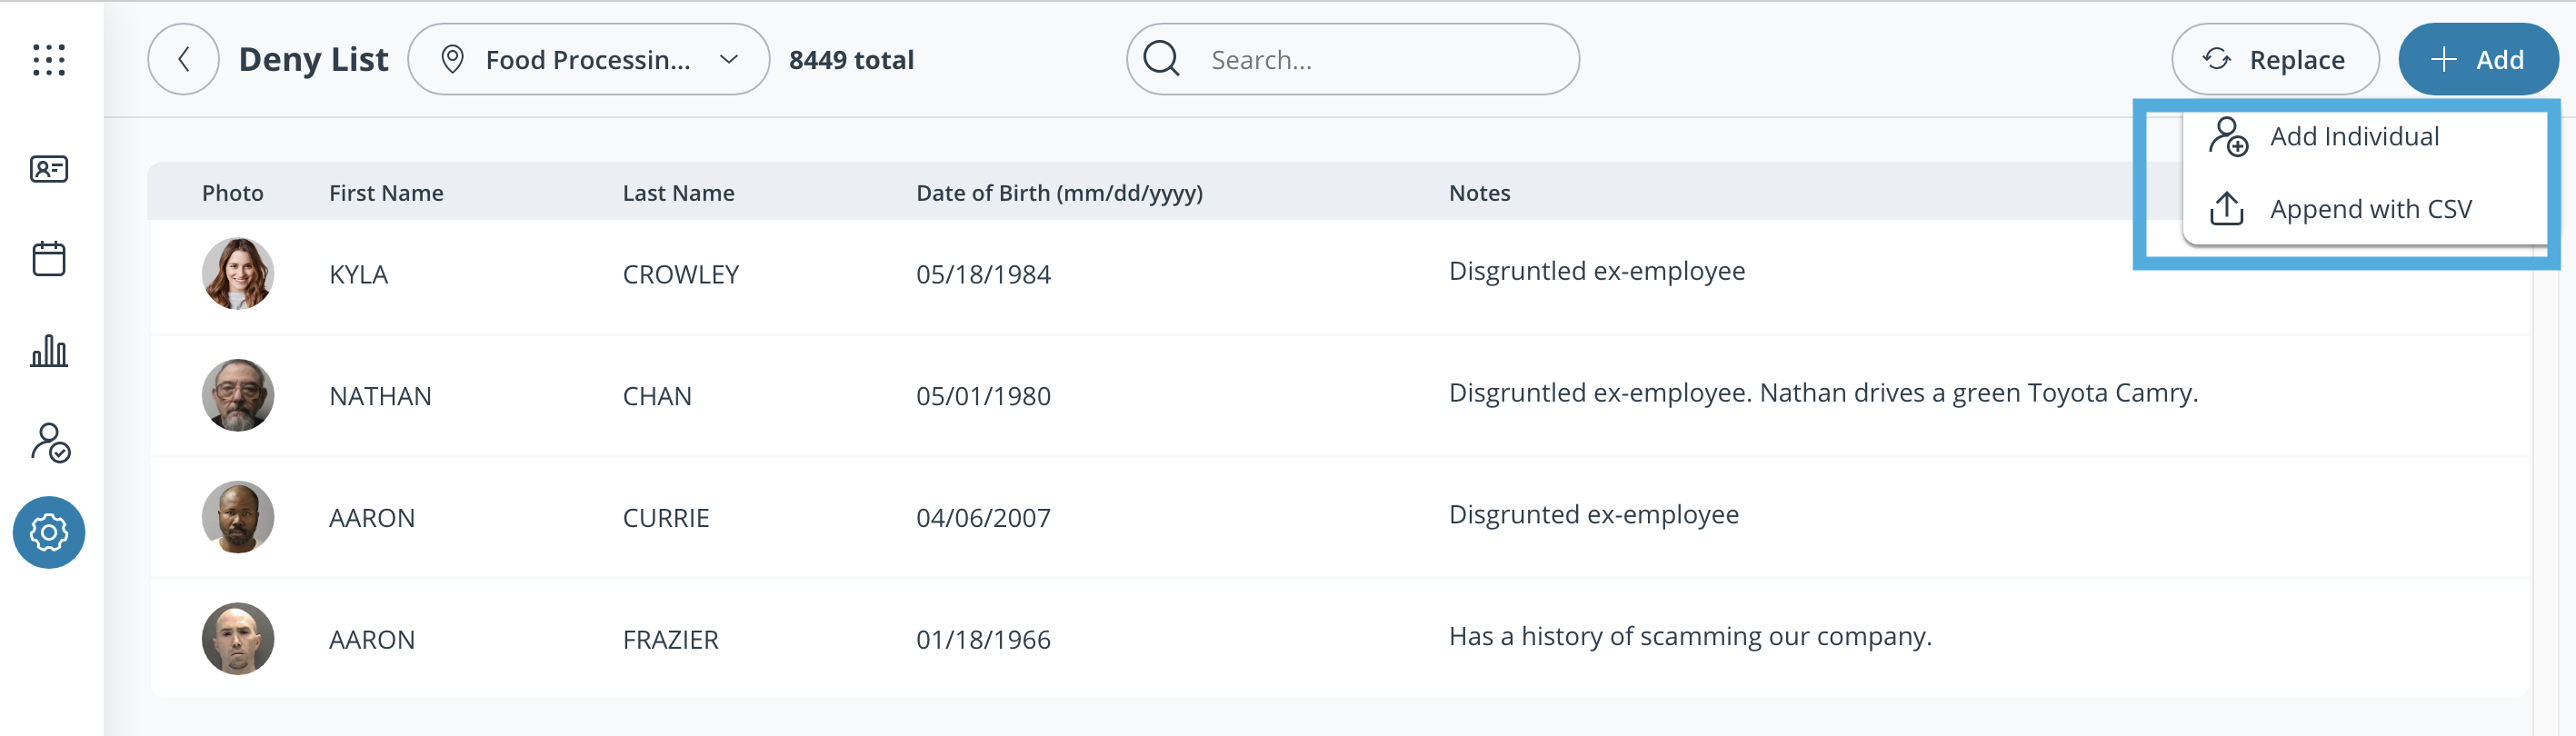Click the Last Name column header
This screenshot has width=2576, height=736.
point(678,193)
